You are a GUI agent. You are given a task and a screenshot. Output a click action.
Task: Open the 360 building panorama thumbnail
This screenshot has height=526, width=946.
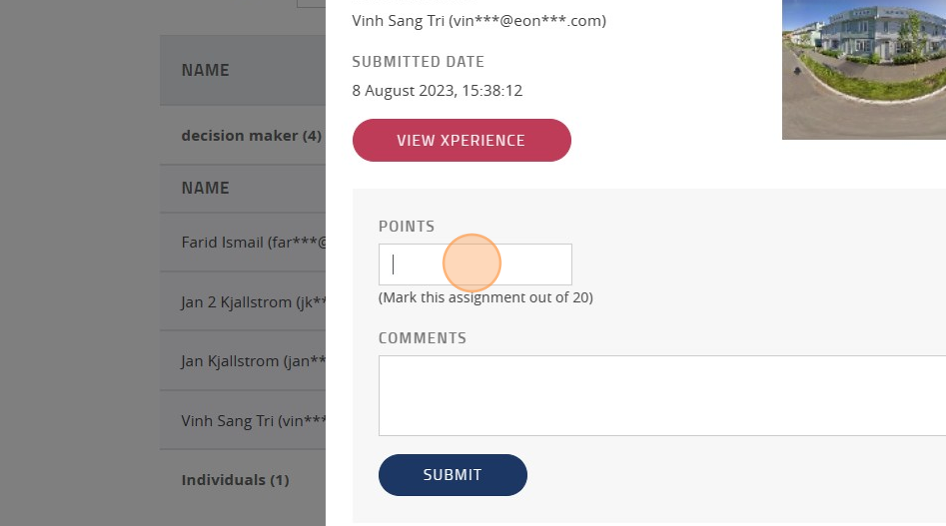tap(863, 69)
